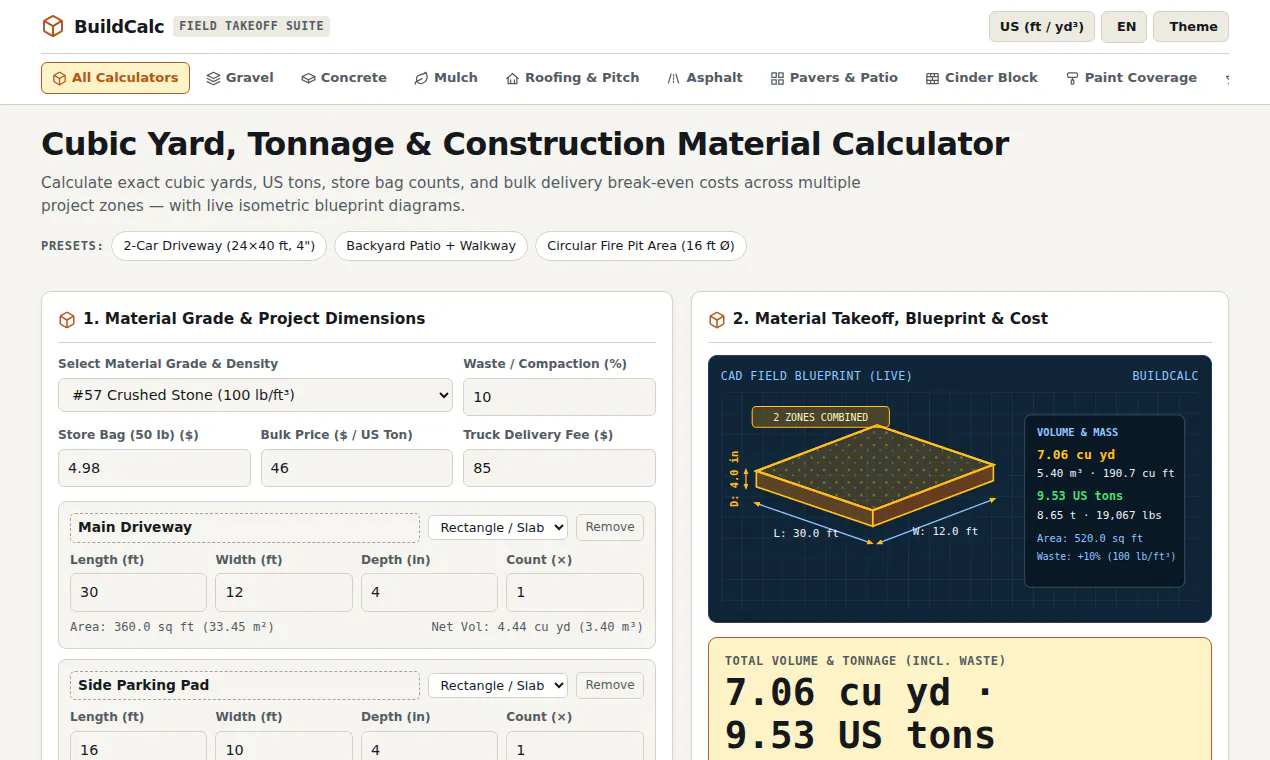The height and width of the screenshot is (760, 1270).
Task: Edit Side Parking Pad Width field
Action: coord(284,746)
